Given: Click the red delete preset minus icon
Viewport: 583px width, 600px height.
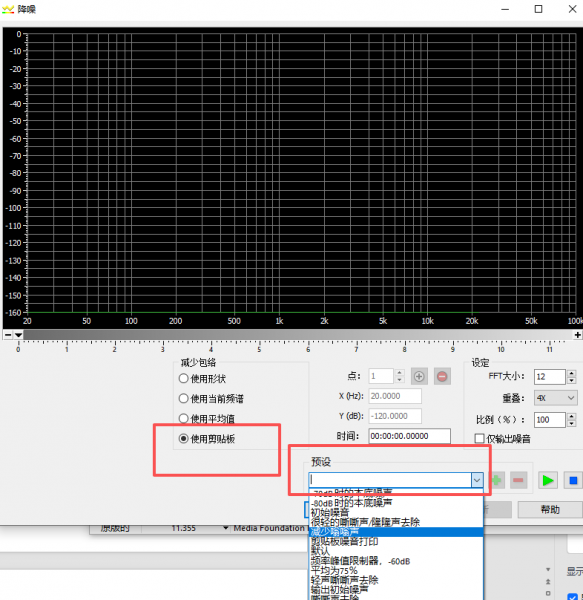Looking at the screenshot, I should [518, 480].
